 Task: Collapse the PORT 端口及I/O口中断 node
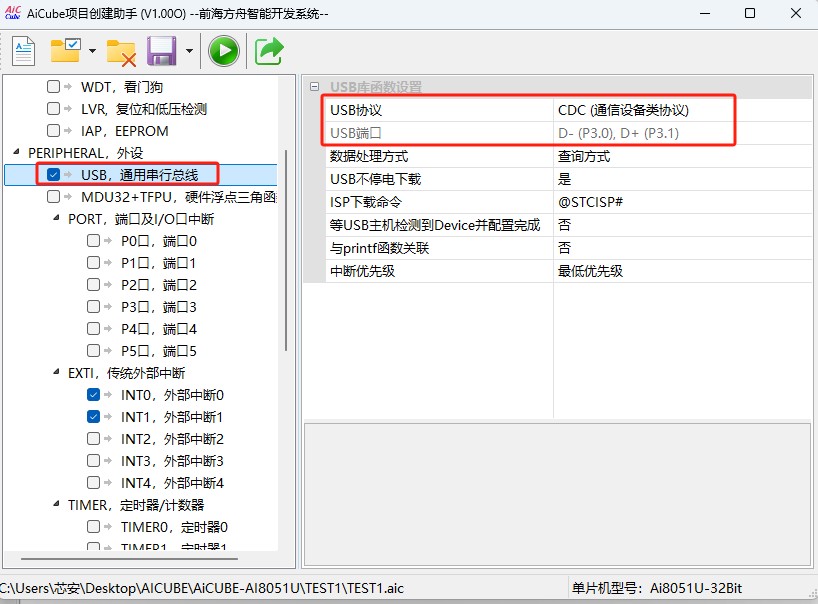pos(56,218)
